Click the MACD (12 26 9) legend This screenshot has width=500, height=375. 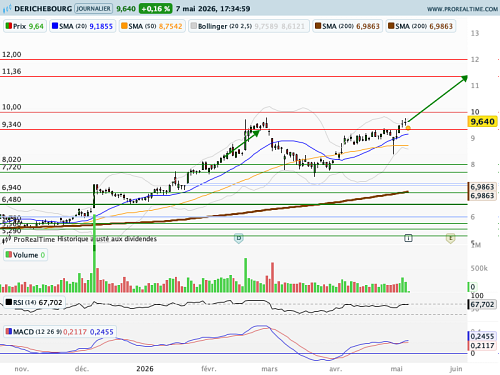(x=60, y=332)
